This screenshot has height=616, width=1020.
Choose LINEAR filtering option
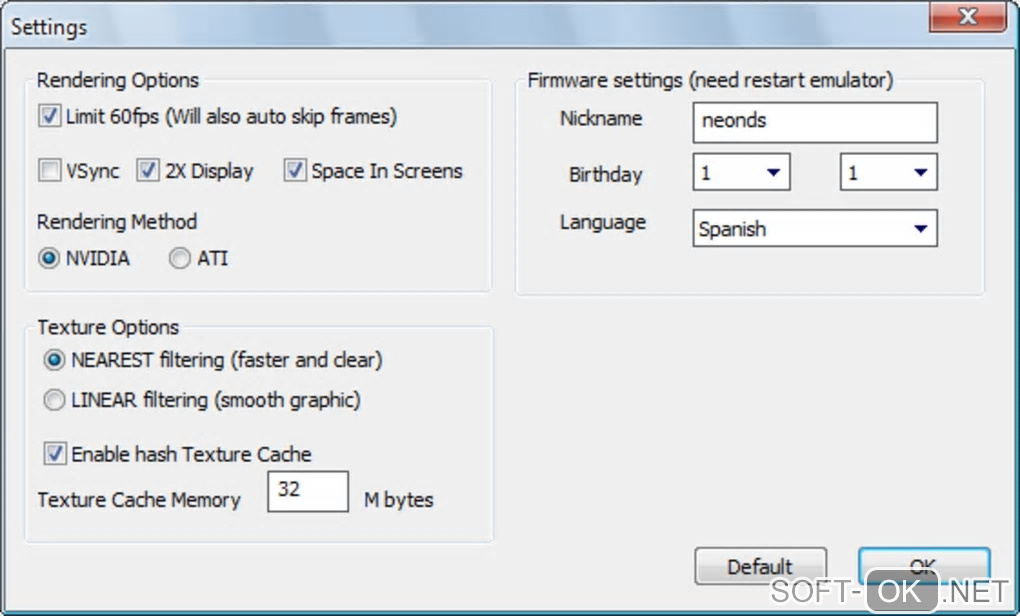55,401
